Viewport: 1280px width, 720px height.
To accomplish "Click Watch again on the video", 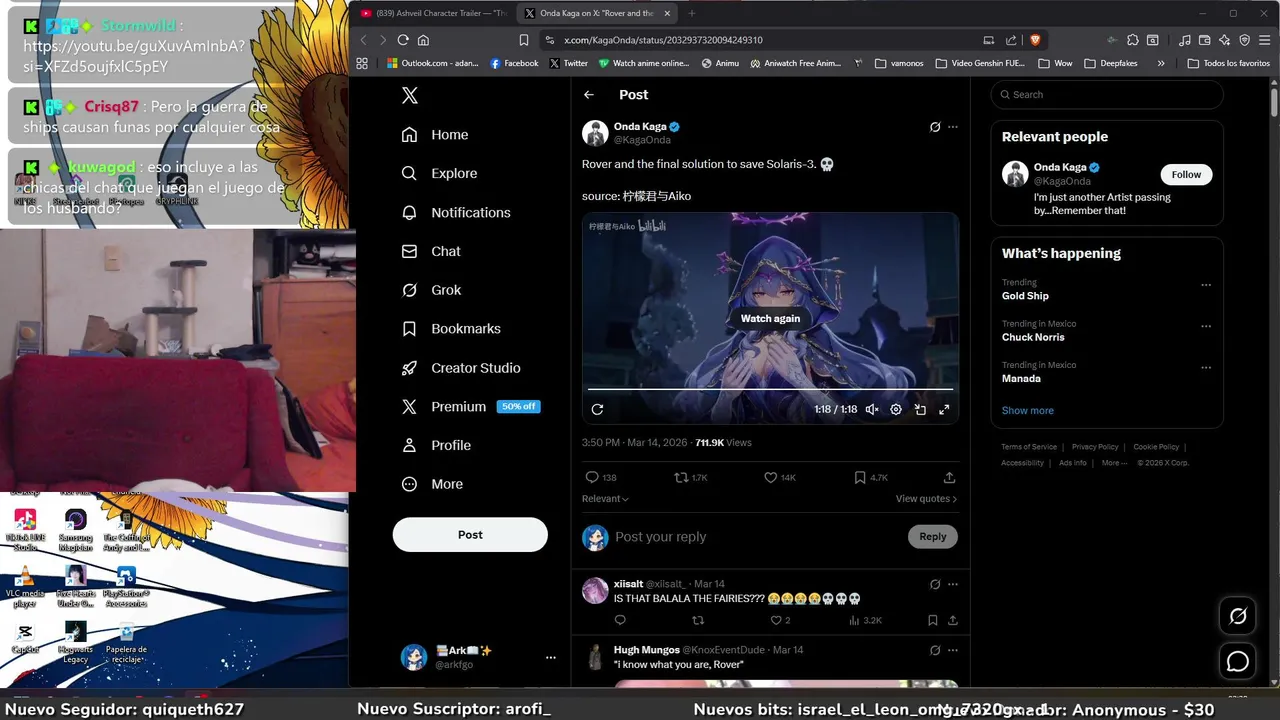I will pyautogui.click(x=770, y=318).
